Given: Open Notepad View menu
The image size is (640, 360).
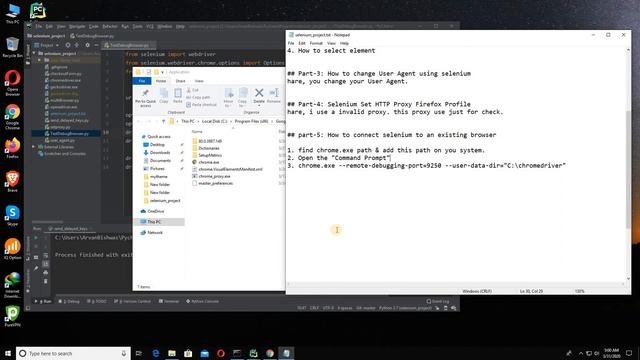Looking at the screenshot, I should coord(331,43).
